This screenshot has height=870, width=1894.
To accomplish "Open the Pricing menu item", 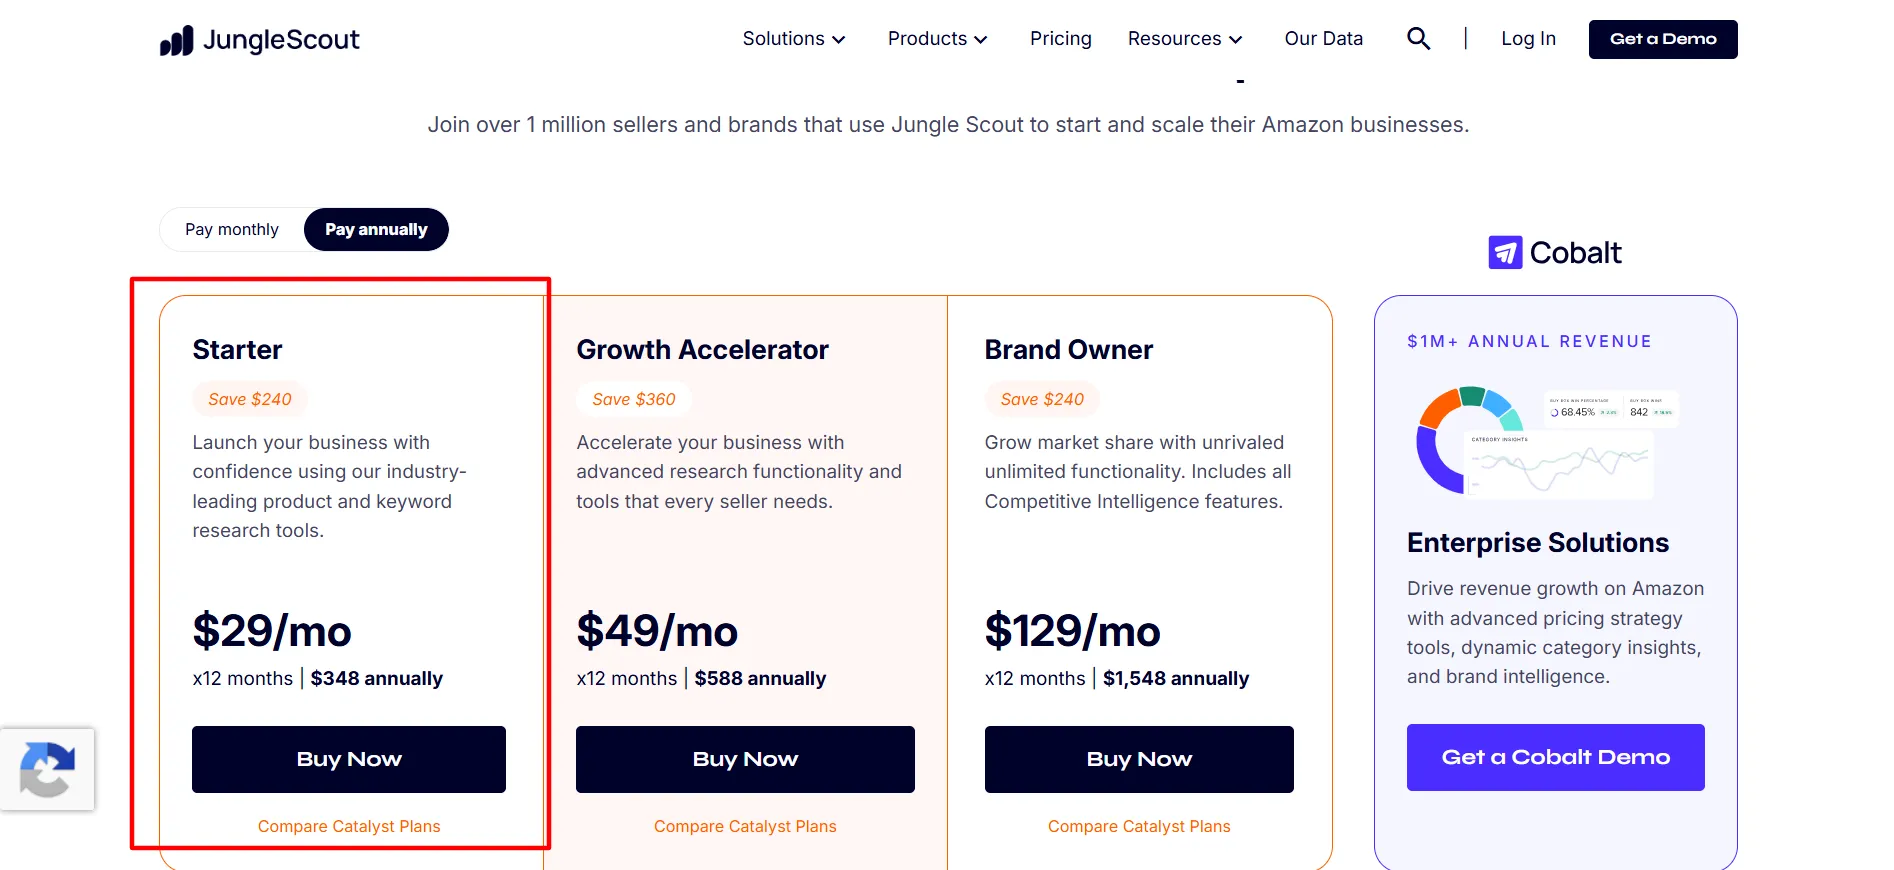I will click(1061, 39).
